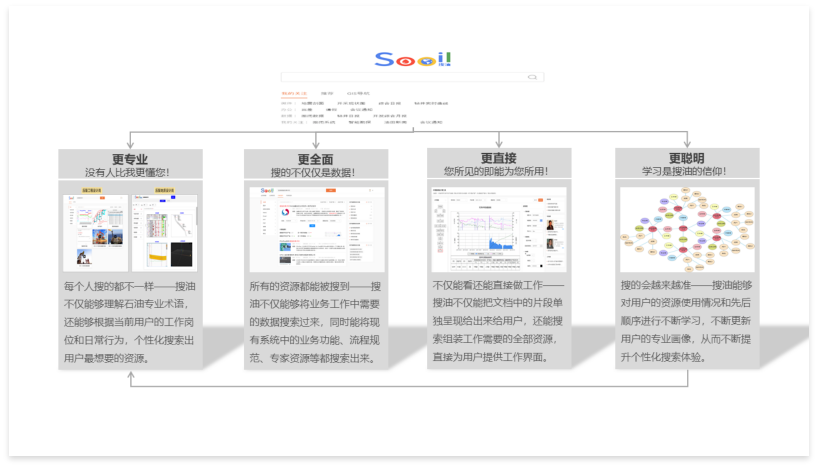Screen dimensions: 818x468
Task: Open the 会议通知 link in the 办公 row
Action: tap(362, 110)
